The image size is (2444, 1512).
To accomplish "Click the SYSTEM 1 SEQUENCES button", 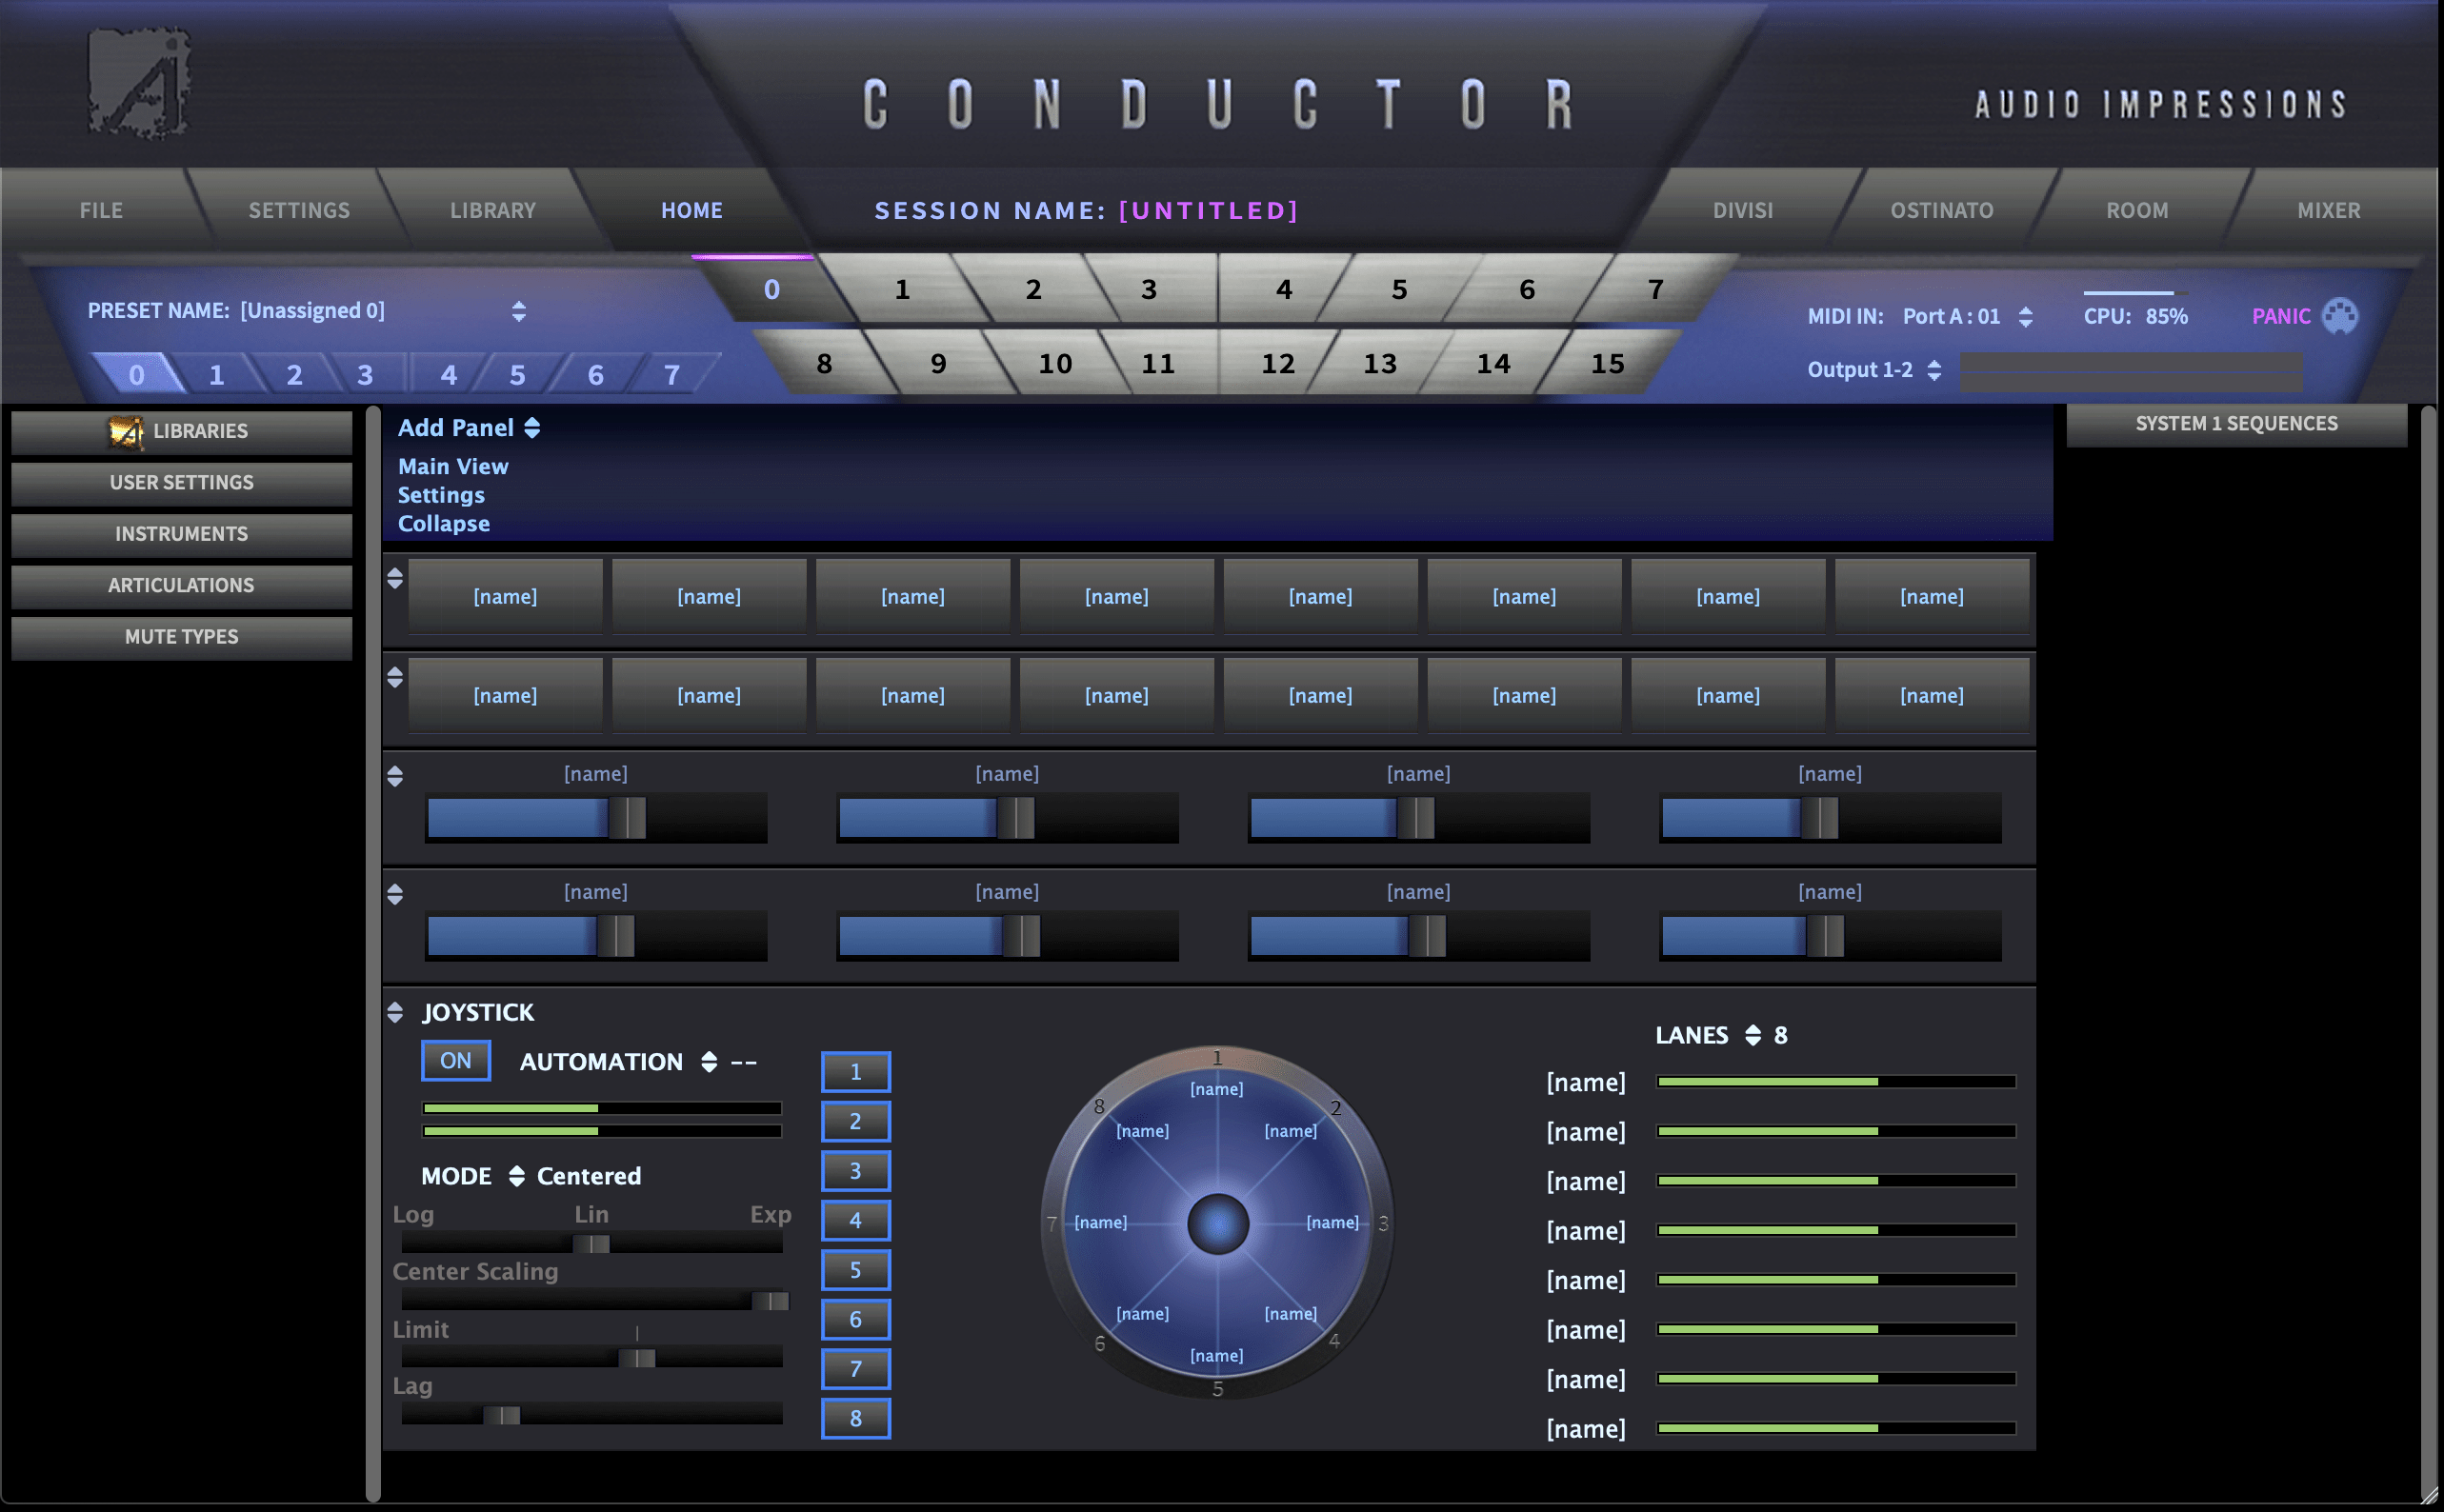I will (x=2236, y=424).
